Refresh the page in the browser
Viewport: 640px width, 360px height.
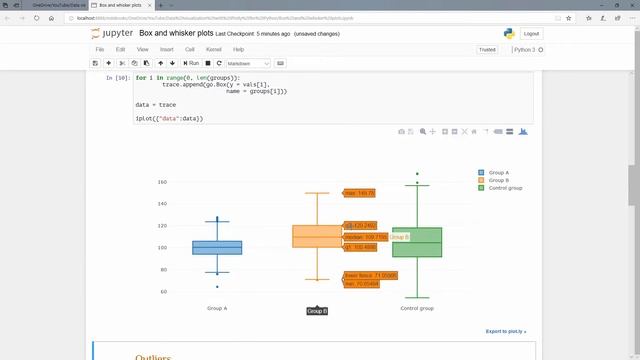pyautogui.click(x=37, y=18)
